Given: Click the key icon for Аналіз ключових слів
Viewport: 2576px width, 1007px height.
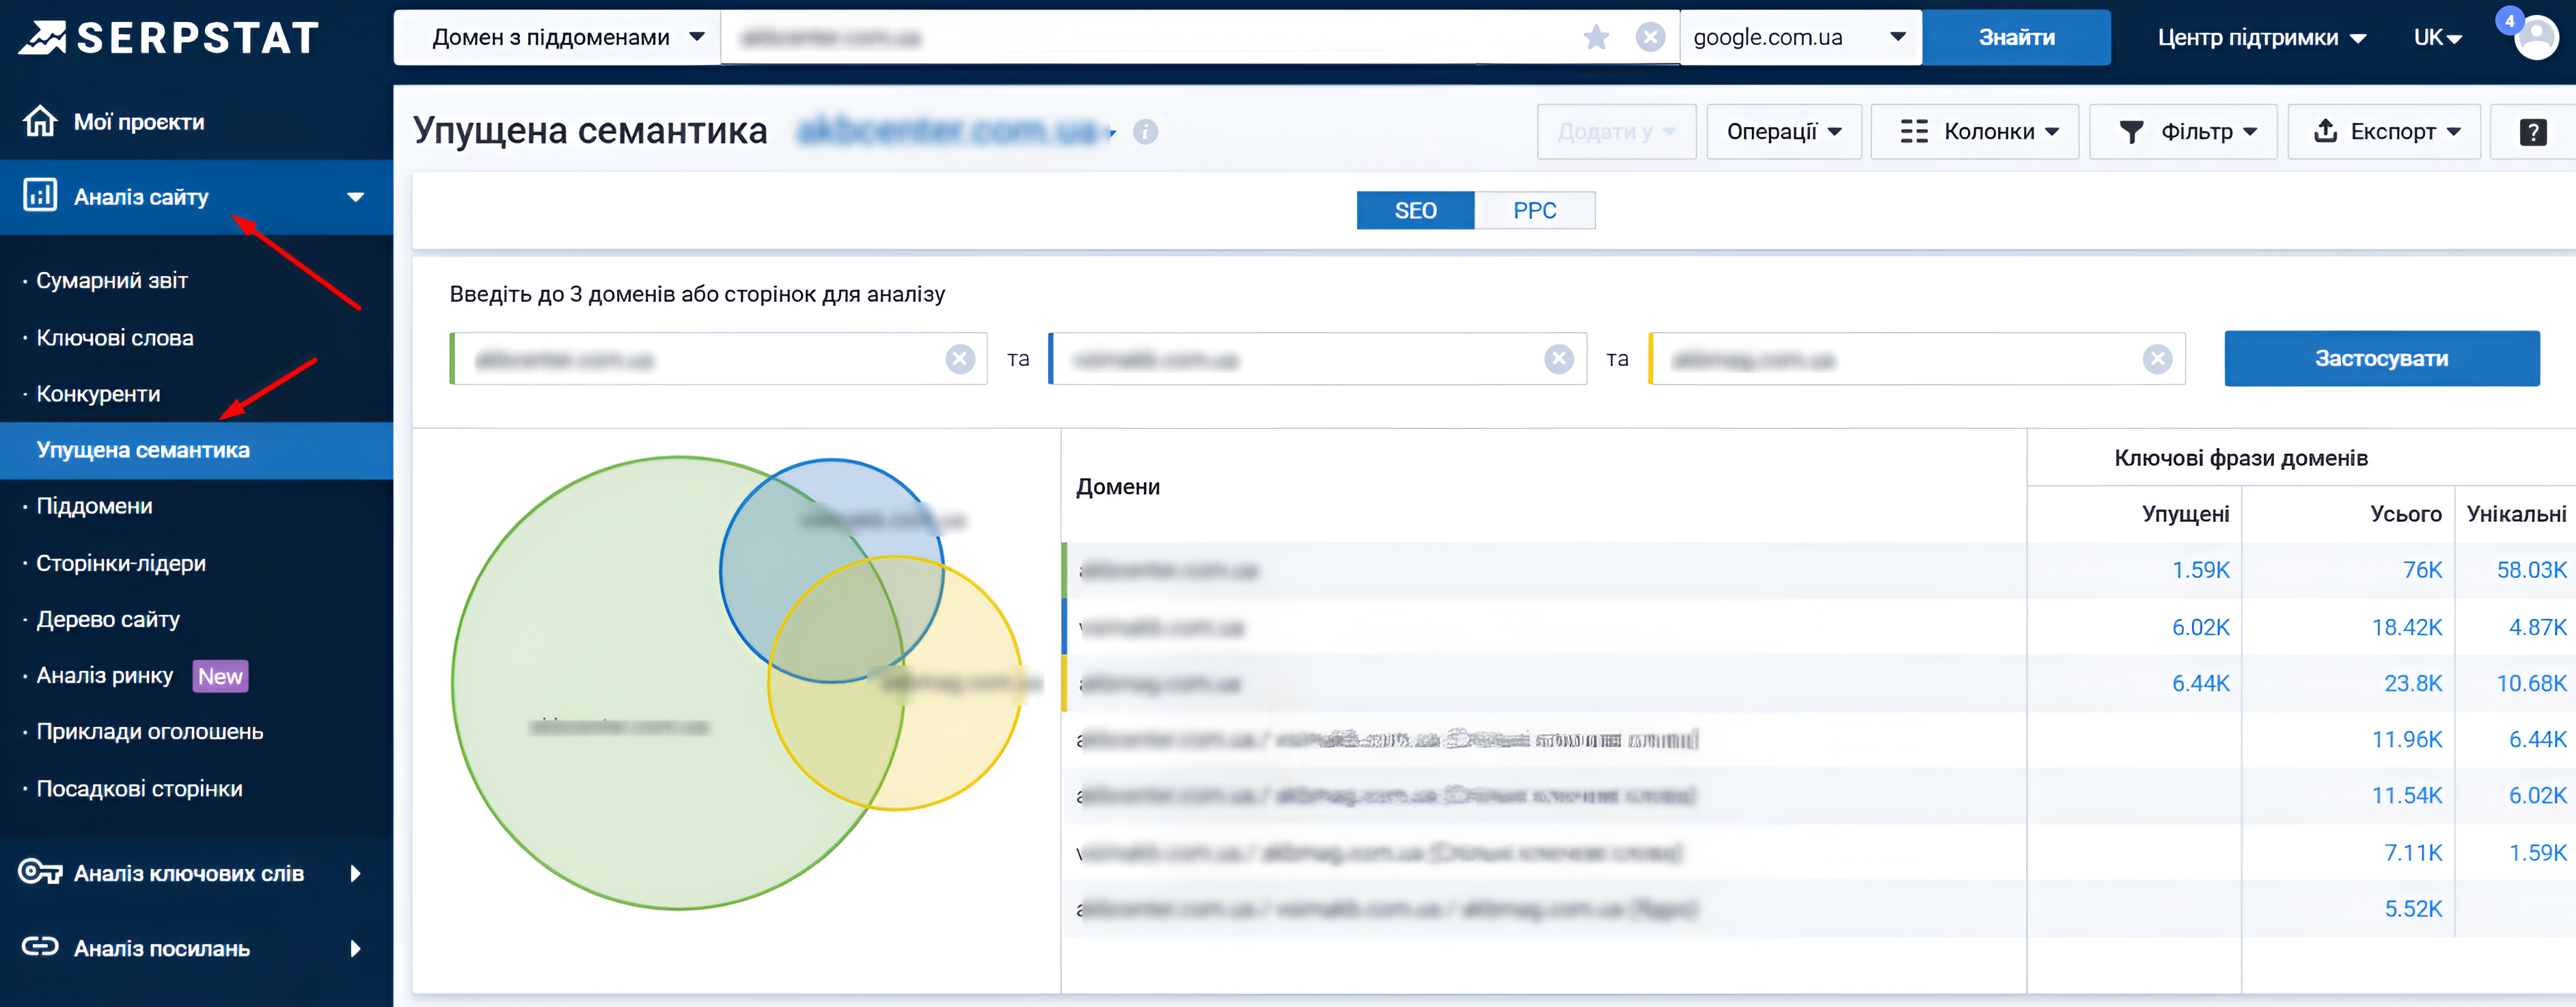Looking at the screenshot, I should [40, 872].
